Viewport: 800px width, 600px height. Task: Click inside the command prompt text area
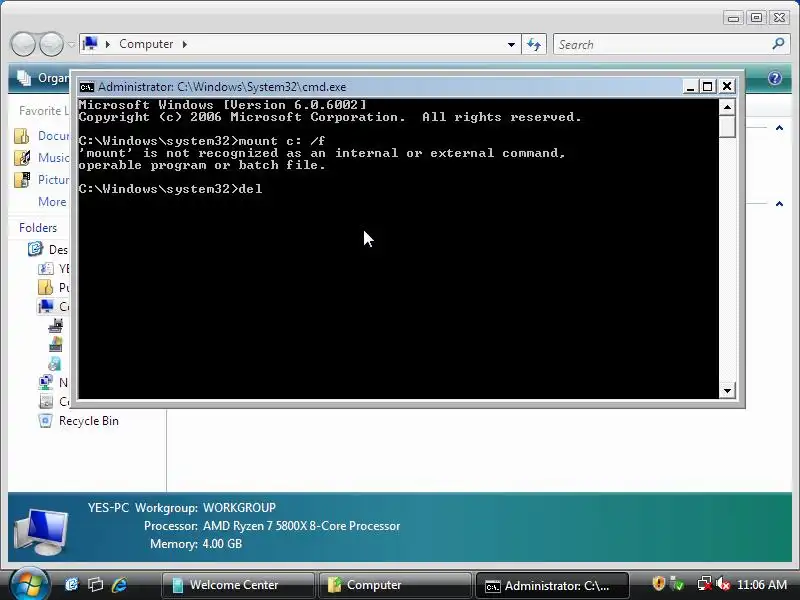coord(398,248)
